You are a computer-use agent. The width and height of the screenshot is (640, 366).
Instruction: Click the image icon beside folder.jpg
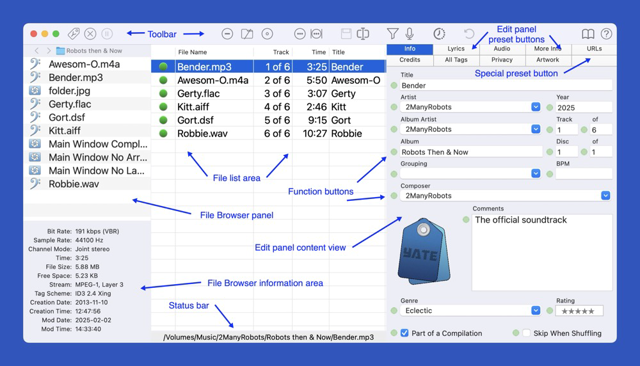coord(35,91)
